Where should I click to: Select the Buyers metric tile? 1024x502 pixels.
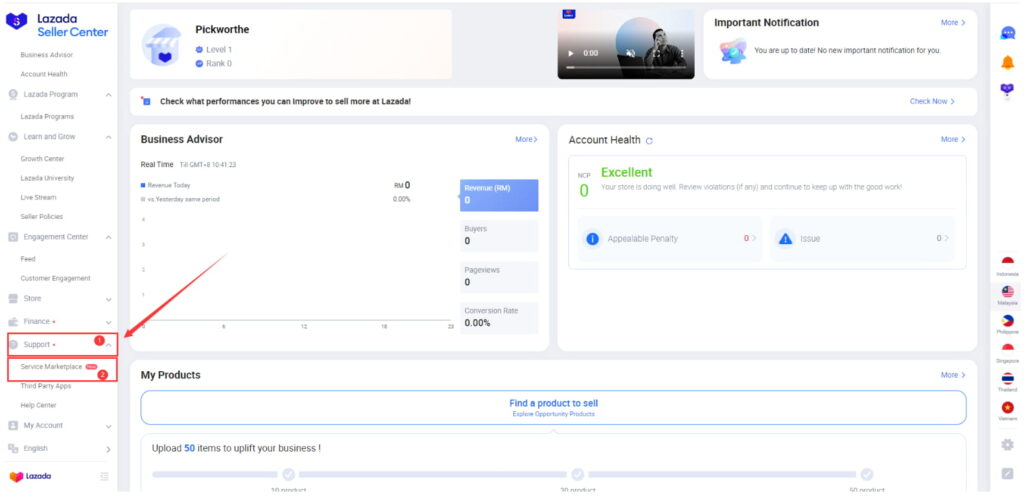499,236
